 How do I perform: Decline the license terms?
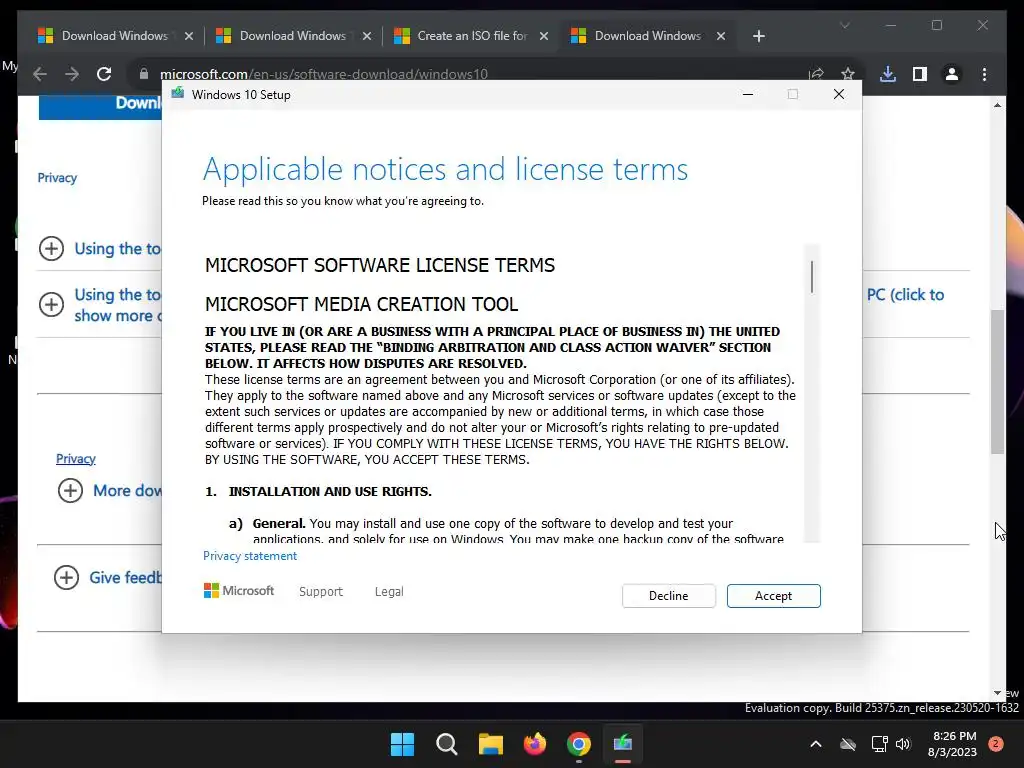(669, 596)
